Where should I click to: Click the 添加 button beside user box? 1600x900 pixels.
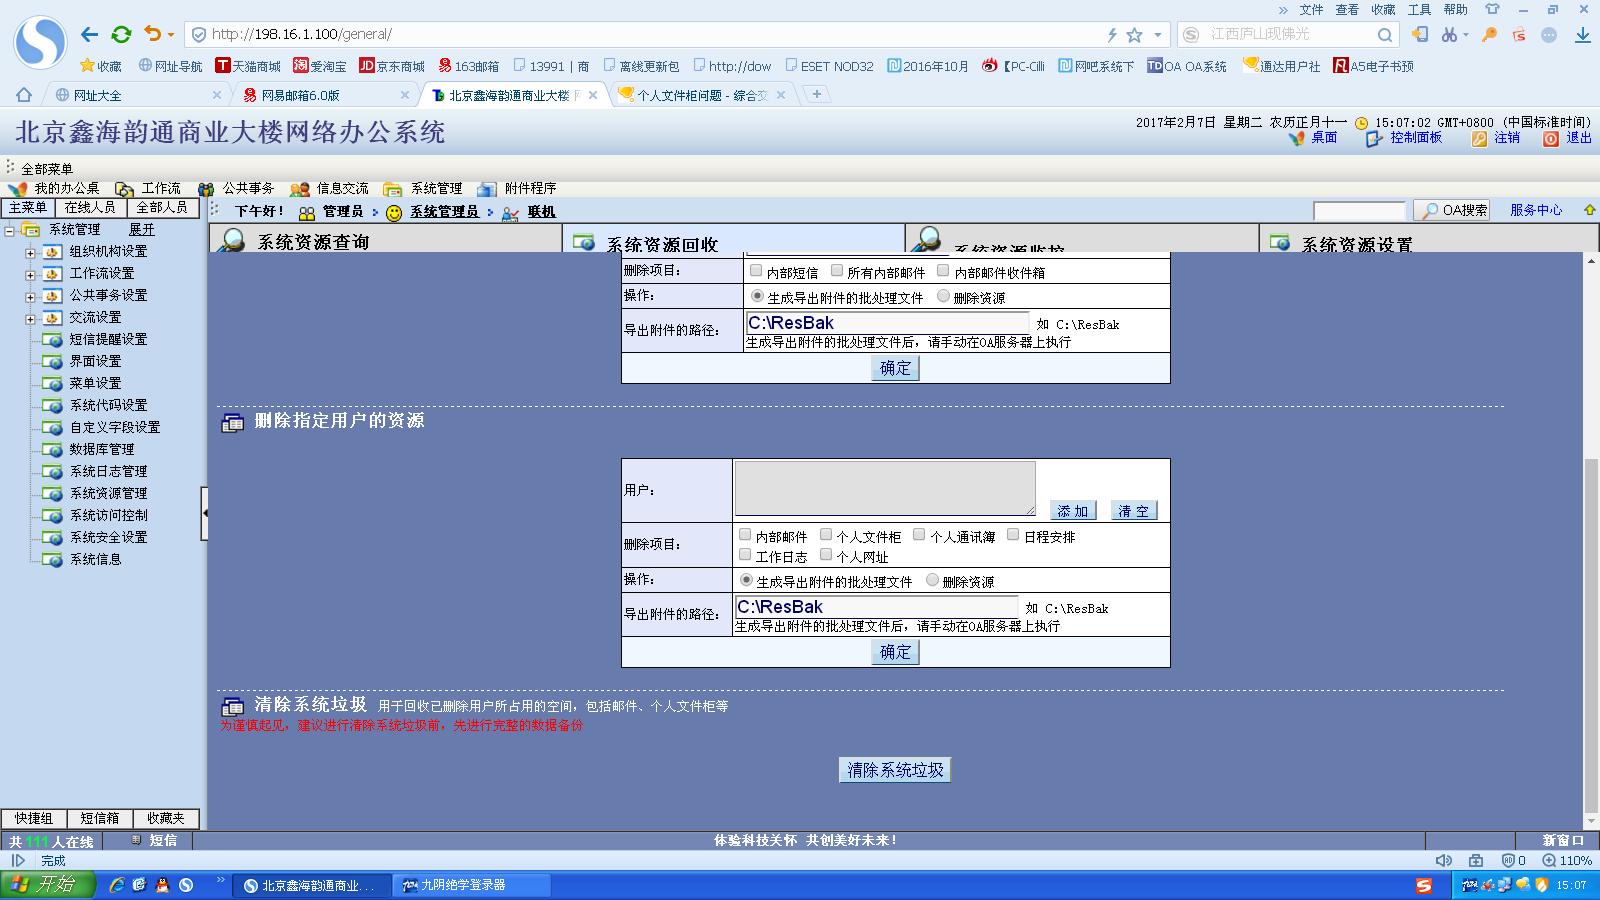click(x=1073, y=511)
